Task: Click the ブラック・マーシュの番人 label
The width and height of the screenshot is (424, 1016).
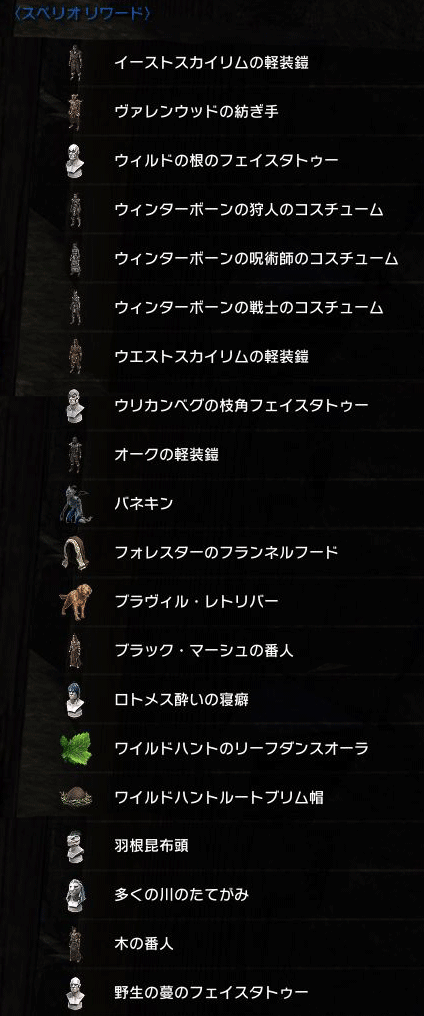Action: (x=204, y=651)
